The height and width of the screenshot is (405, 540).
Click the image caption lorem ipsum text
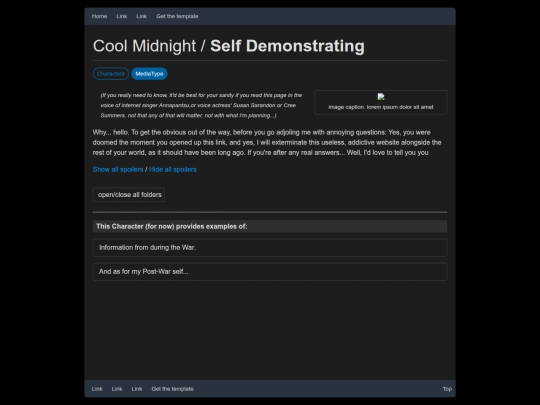[x=381, y=107]
